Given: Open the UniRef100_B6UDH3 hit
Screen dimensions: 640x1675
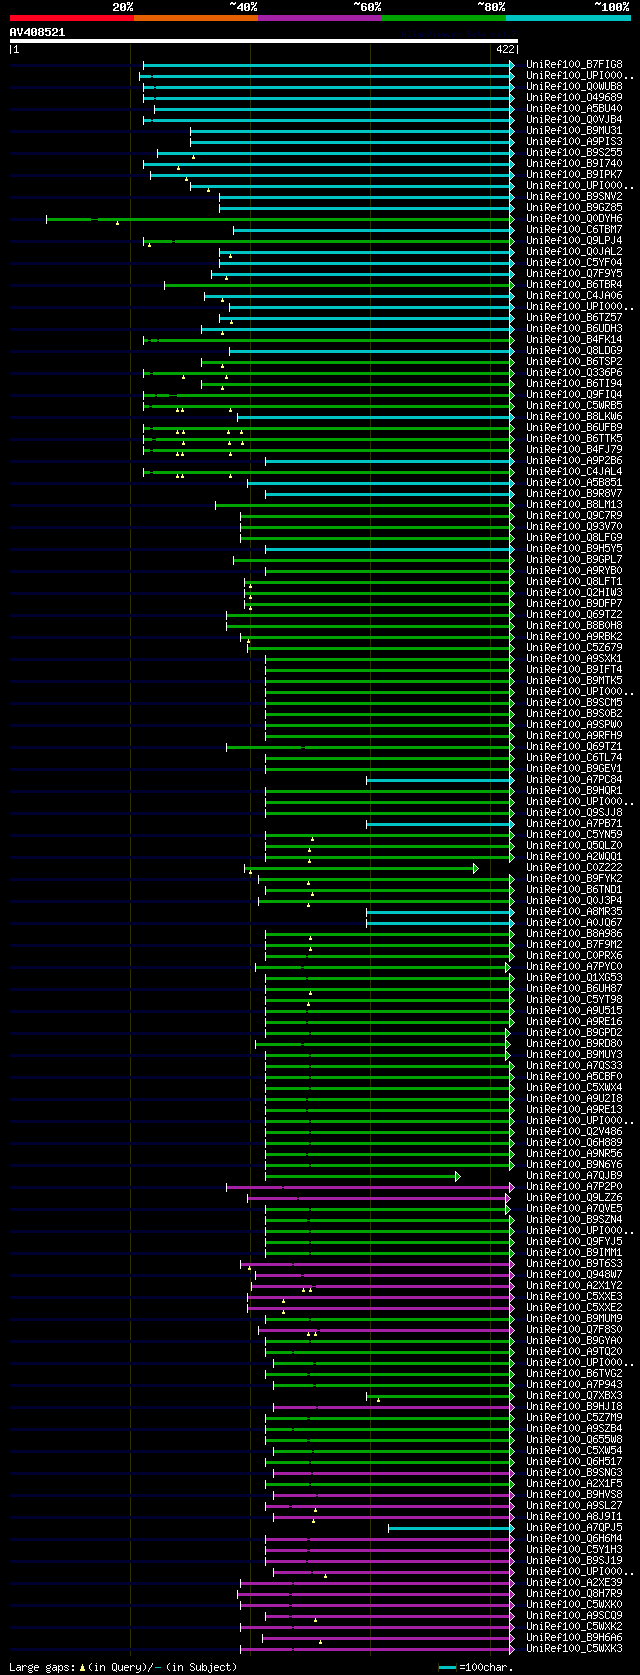Looking at the screenshot, I should pyautogui.click(x=574, y=329).
